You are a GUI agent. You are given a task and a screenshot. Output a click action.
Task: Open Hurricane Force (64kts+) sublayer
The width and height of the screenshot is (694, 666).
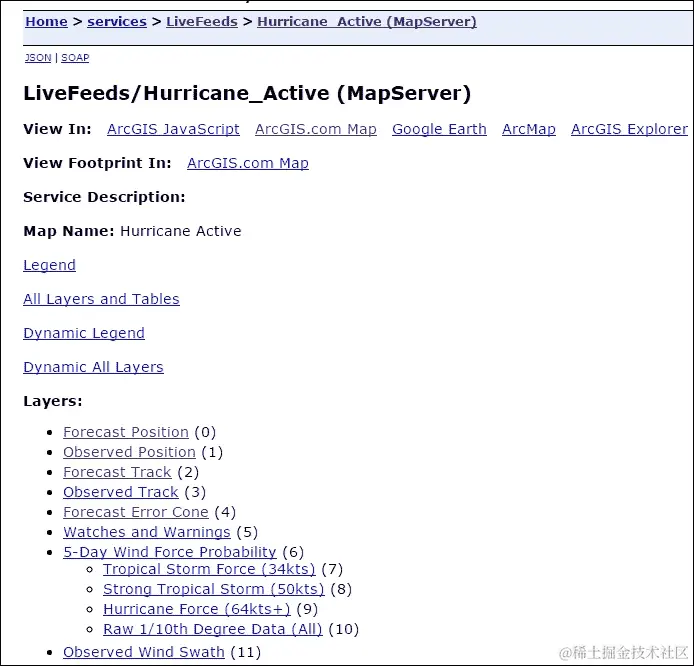pos(197,609)
